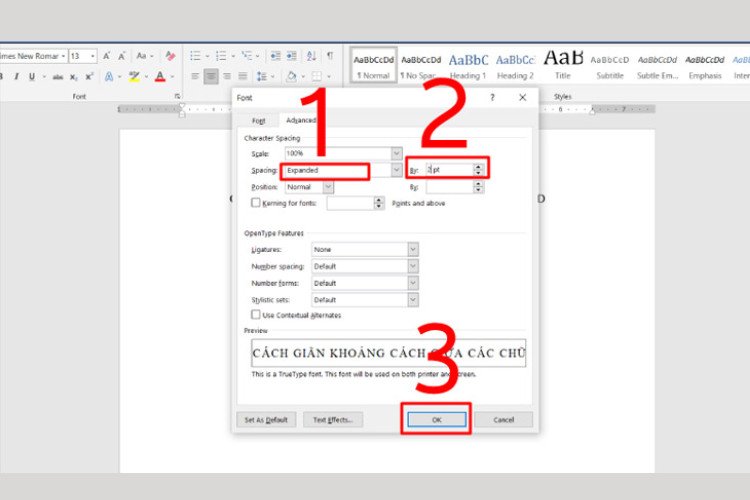The width and height of the screenshot is (750, 500).
Task: Open the Font group dialog launcher
Action: coord(177,97)
